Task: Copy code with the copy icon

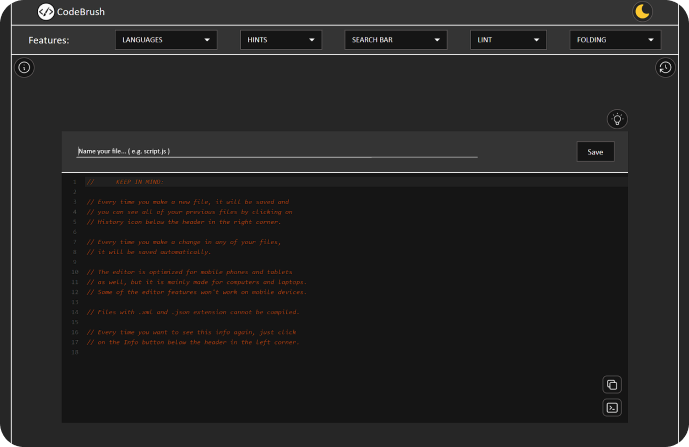Action: tap(612, 385)
